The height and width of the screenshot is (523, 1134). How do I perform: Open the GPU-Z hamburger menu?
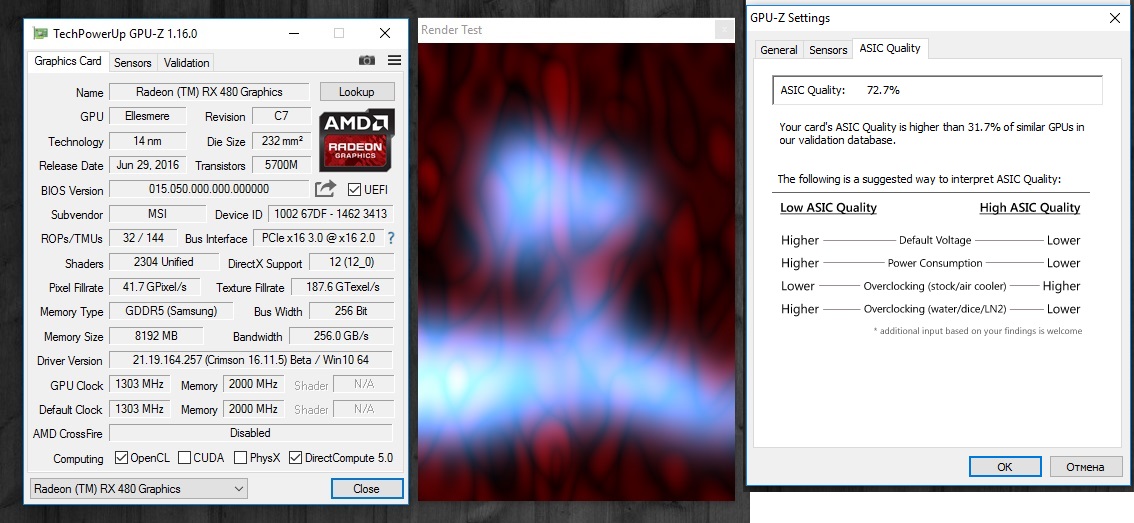[x=394, y=60]
